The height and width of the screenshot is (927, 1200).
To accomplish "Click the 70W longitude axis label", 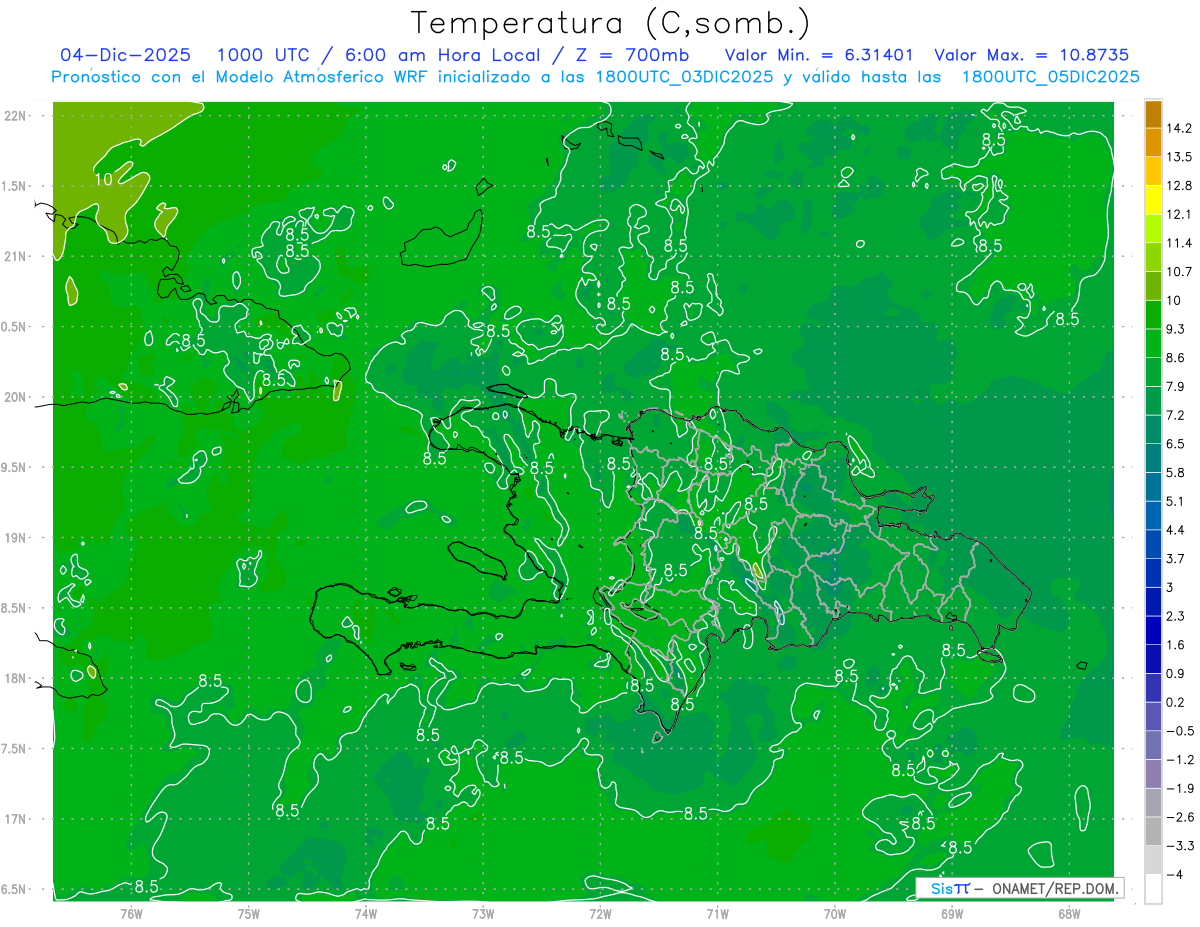I will point(834,913).
